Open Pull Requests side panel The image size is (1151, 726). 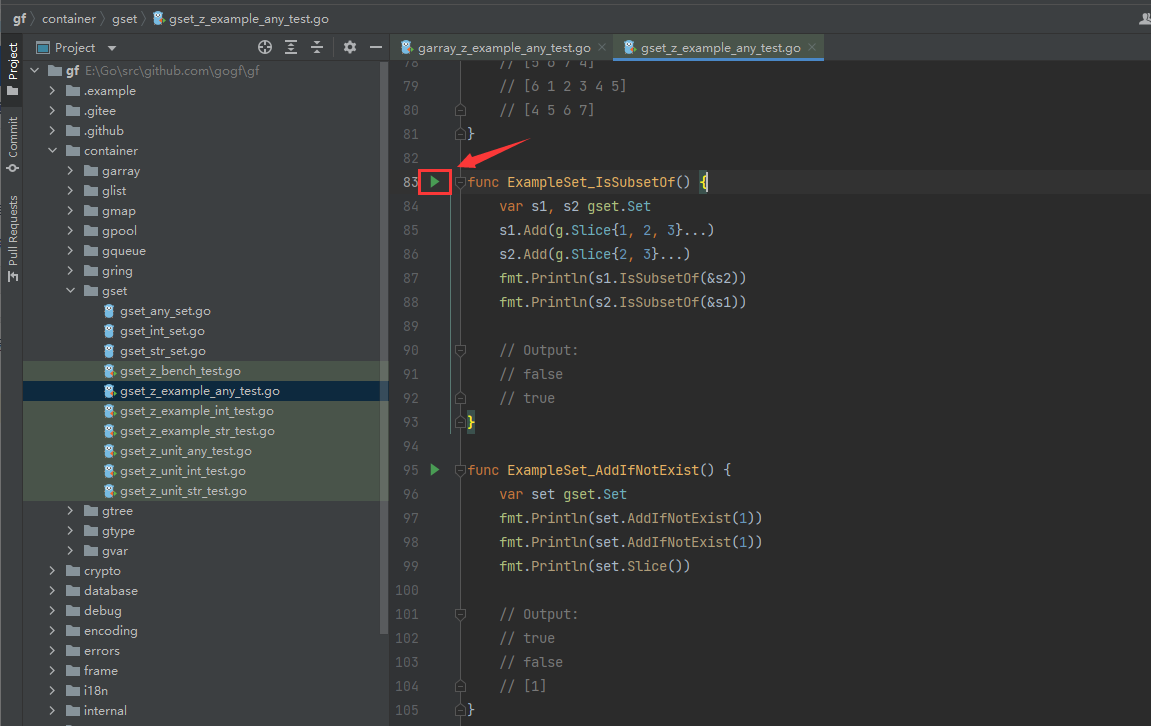(13, 236)
